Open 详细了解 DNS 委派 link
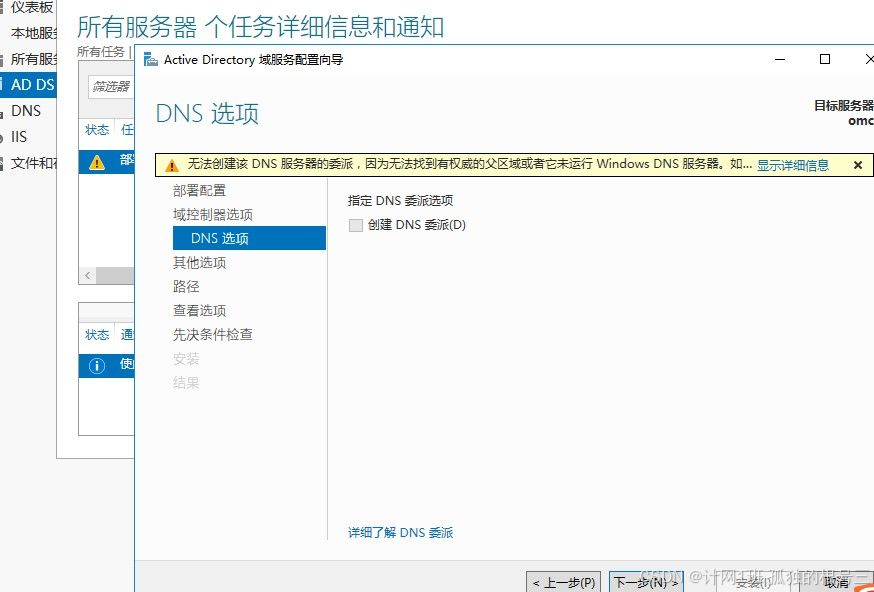 pos(400,532)
